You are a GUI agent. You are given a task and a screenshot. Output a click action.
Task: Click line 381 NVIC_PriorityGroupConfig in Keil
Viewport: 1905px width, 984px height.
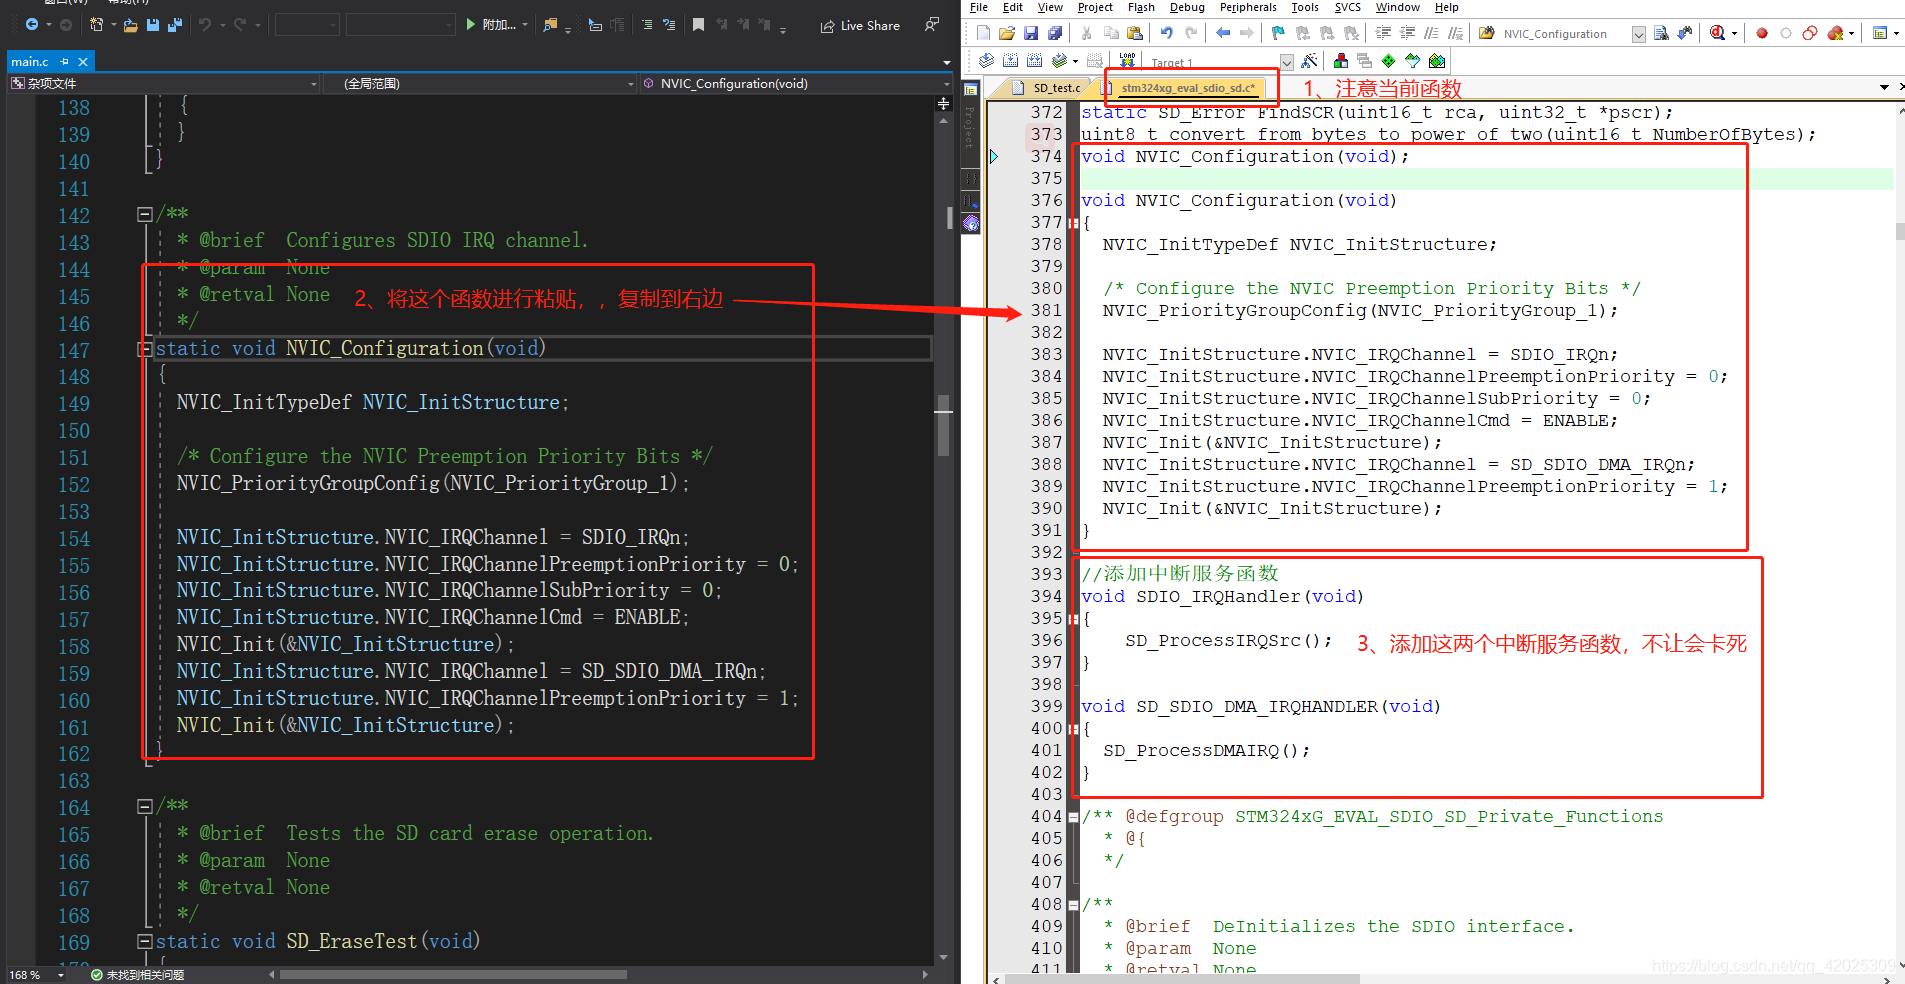click(1359, 311)
